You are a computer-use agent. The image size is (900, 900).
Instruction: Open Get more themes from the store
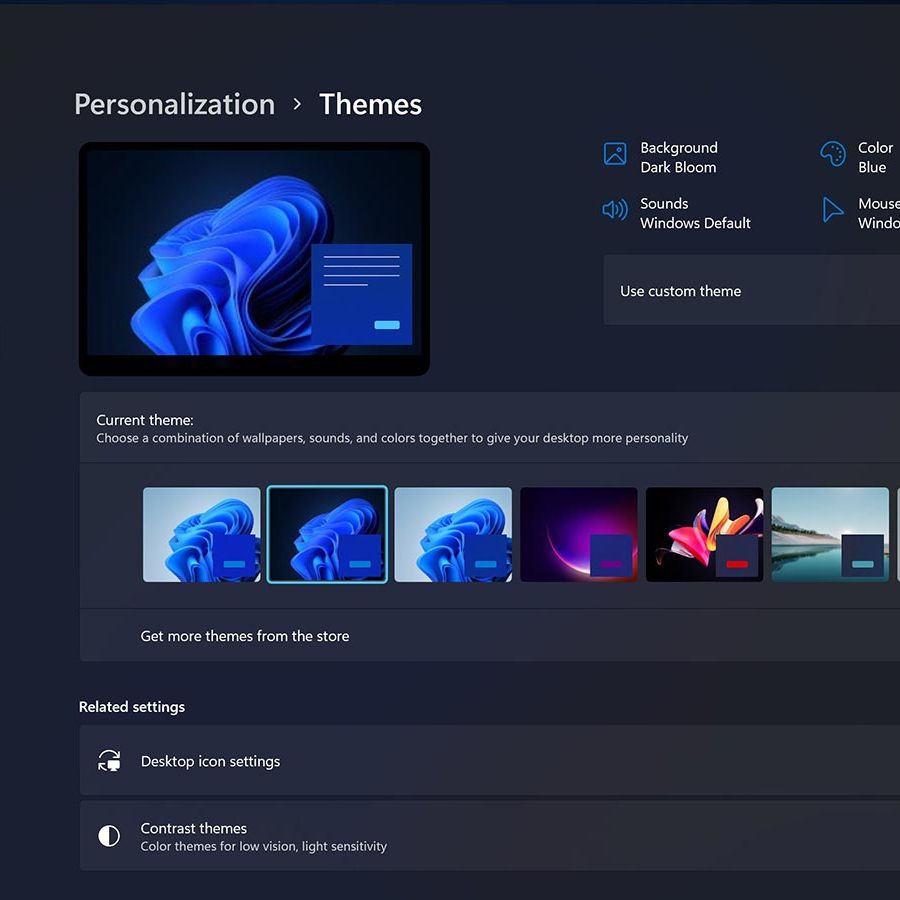(244, 635)
